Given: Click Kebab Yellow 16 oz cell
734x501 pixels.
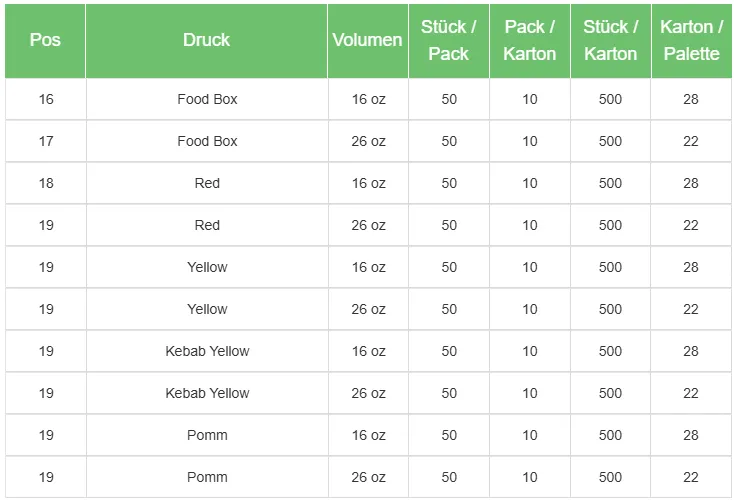Looking at the screenshot, I should point(207,351).
